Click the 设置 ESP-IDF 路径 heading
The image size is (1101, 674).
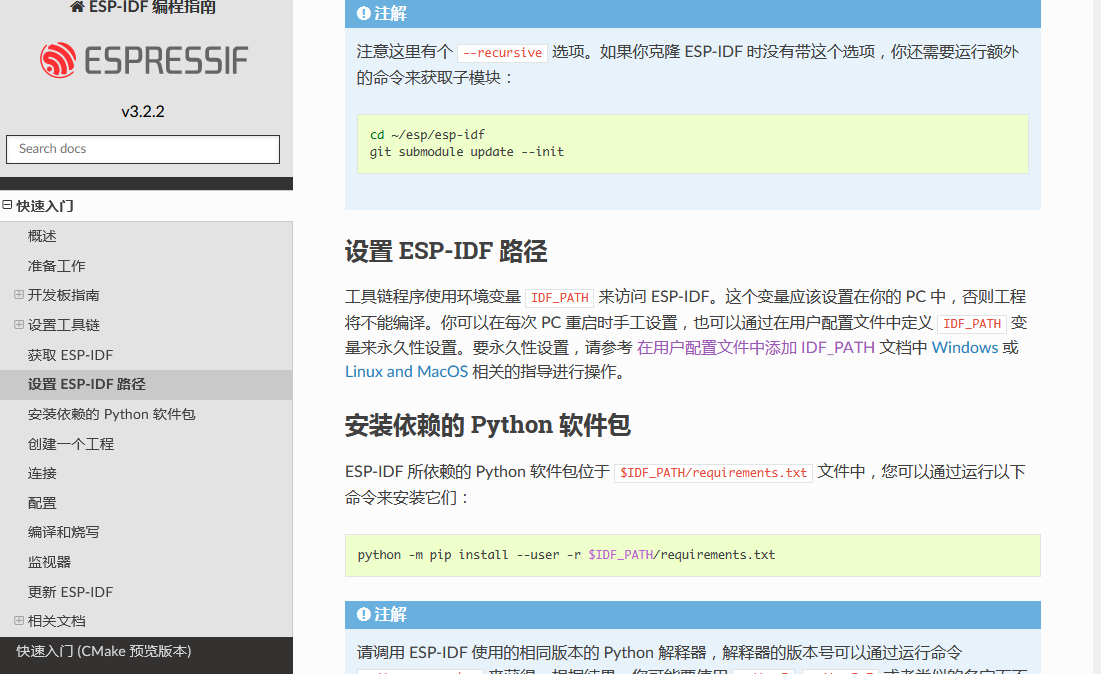446,251
